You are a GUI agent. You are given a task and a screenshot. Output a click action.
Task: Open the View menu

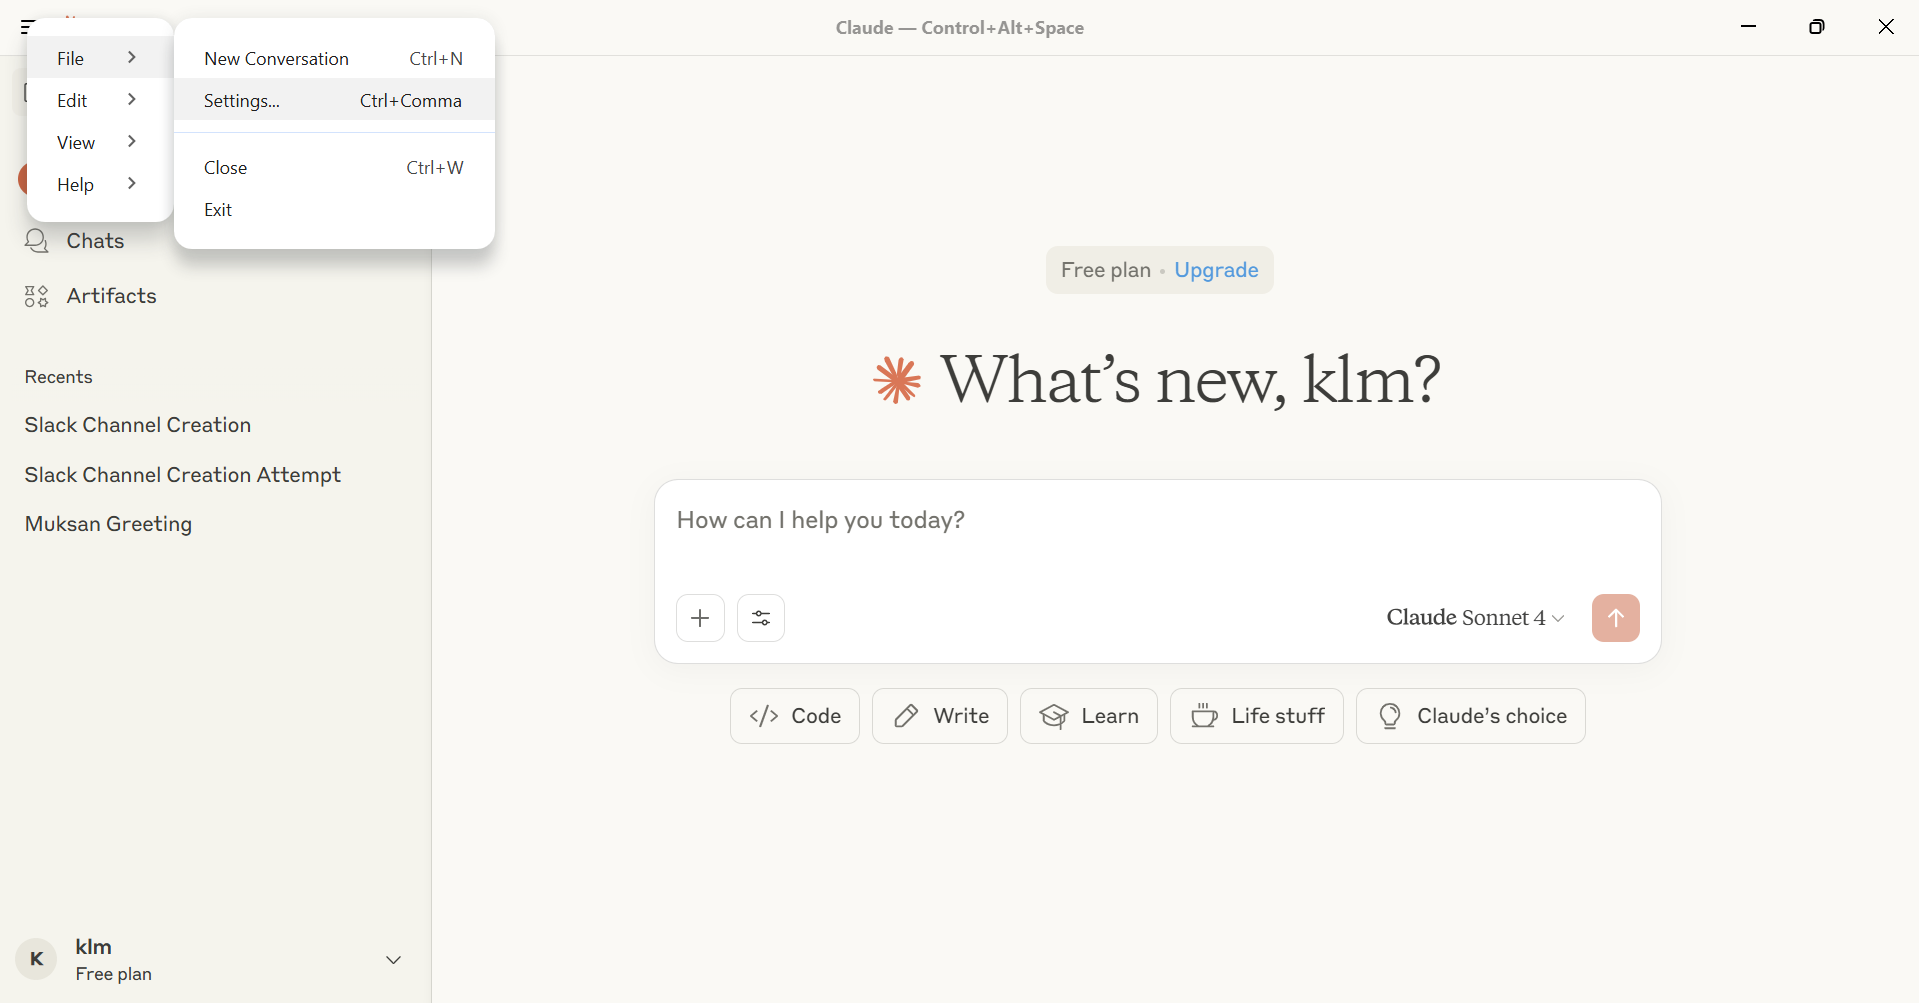100,142
